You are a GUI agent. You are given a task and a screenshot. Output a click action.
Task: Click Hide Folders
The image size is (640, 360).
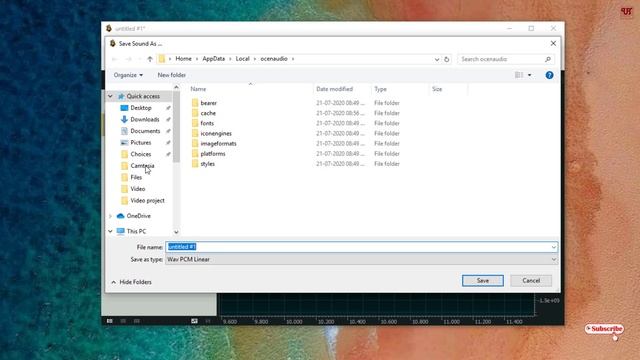[x=131, y=282]
